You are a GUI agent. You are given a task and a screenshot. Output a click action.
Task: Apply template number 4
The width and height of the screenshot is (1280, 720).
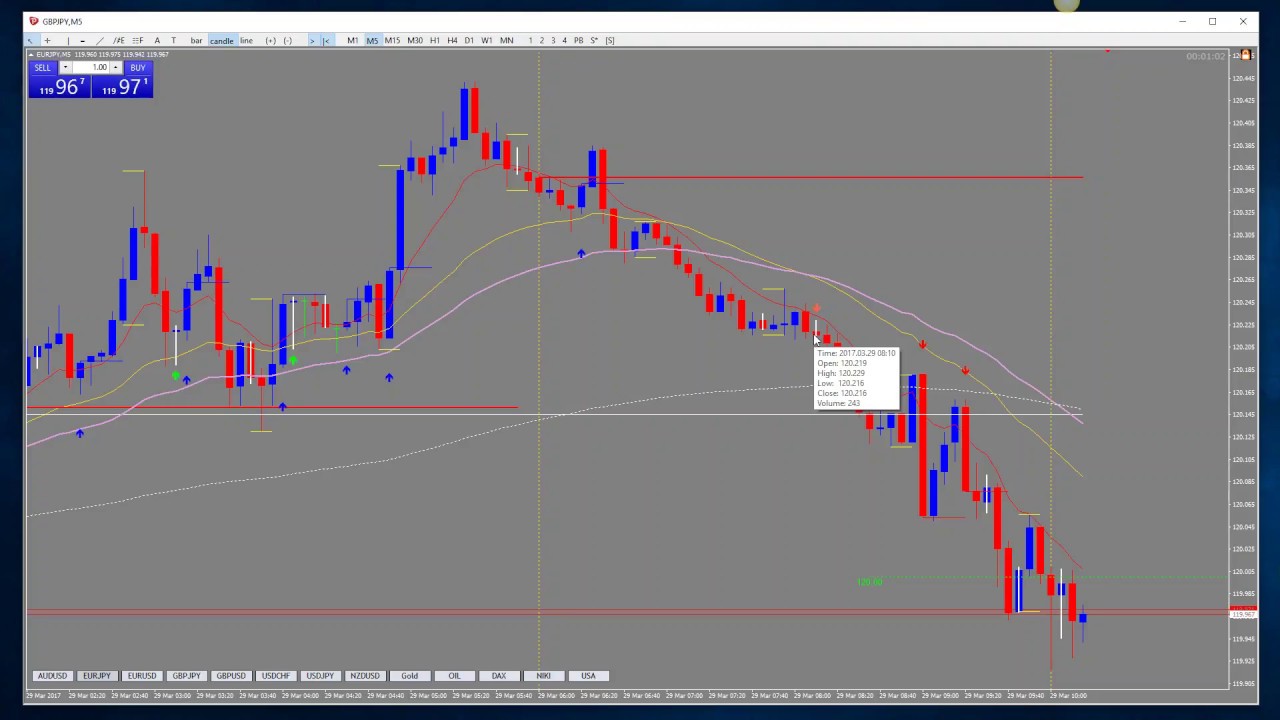pos(564,41)
